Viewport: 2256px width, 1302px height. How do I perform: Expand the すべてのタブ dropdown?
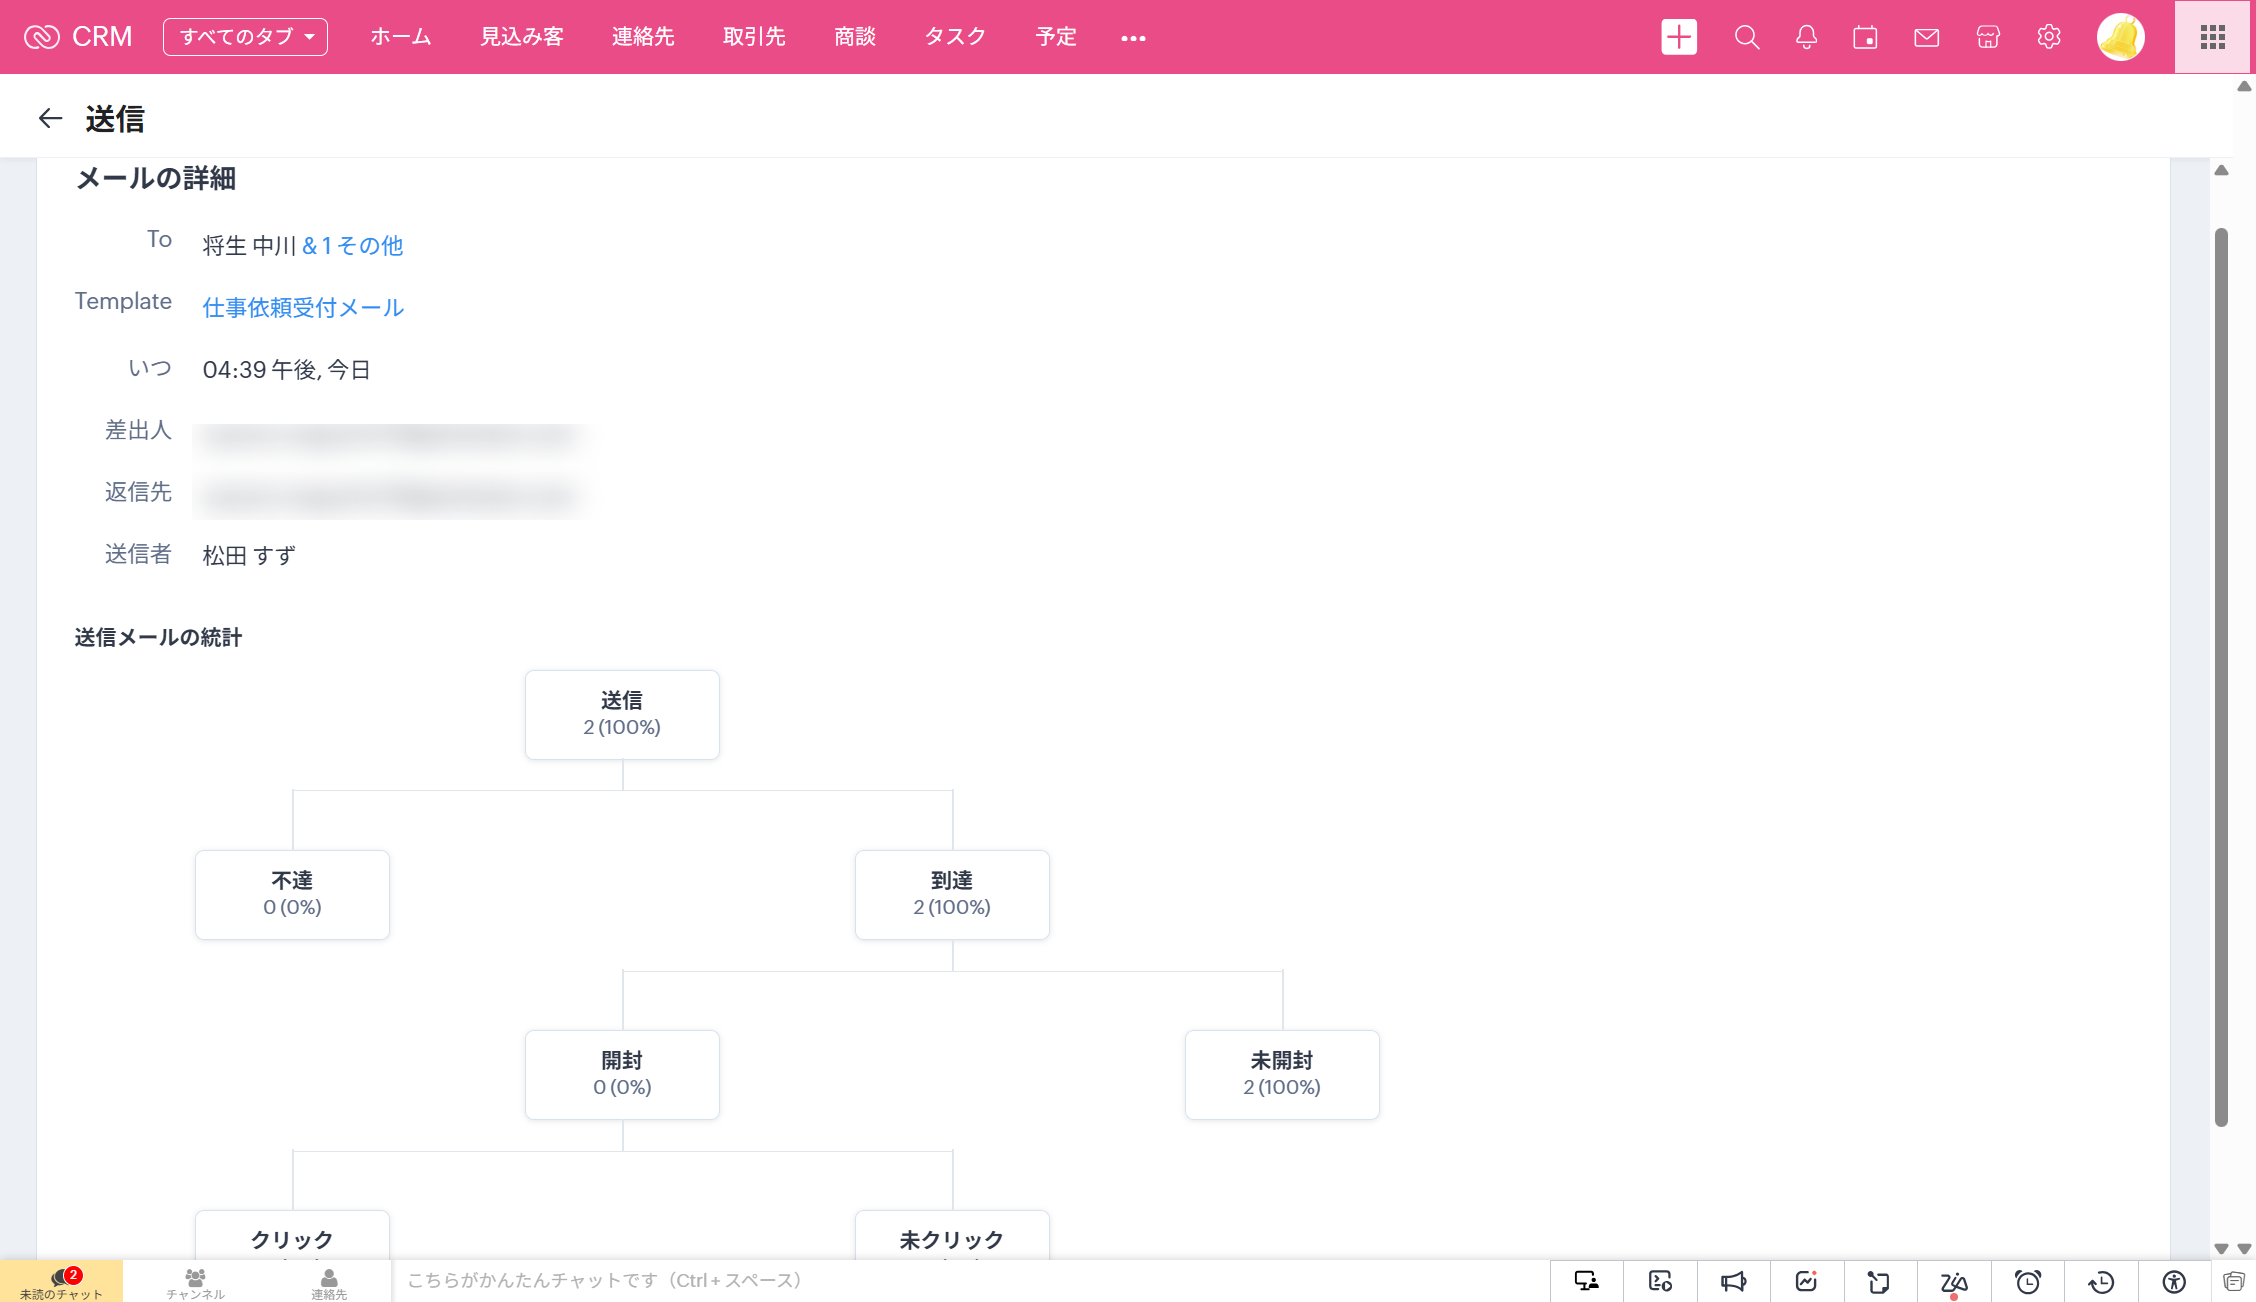point(245,37)
